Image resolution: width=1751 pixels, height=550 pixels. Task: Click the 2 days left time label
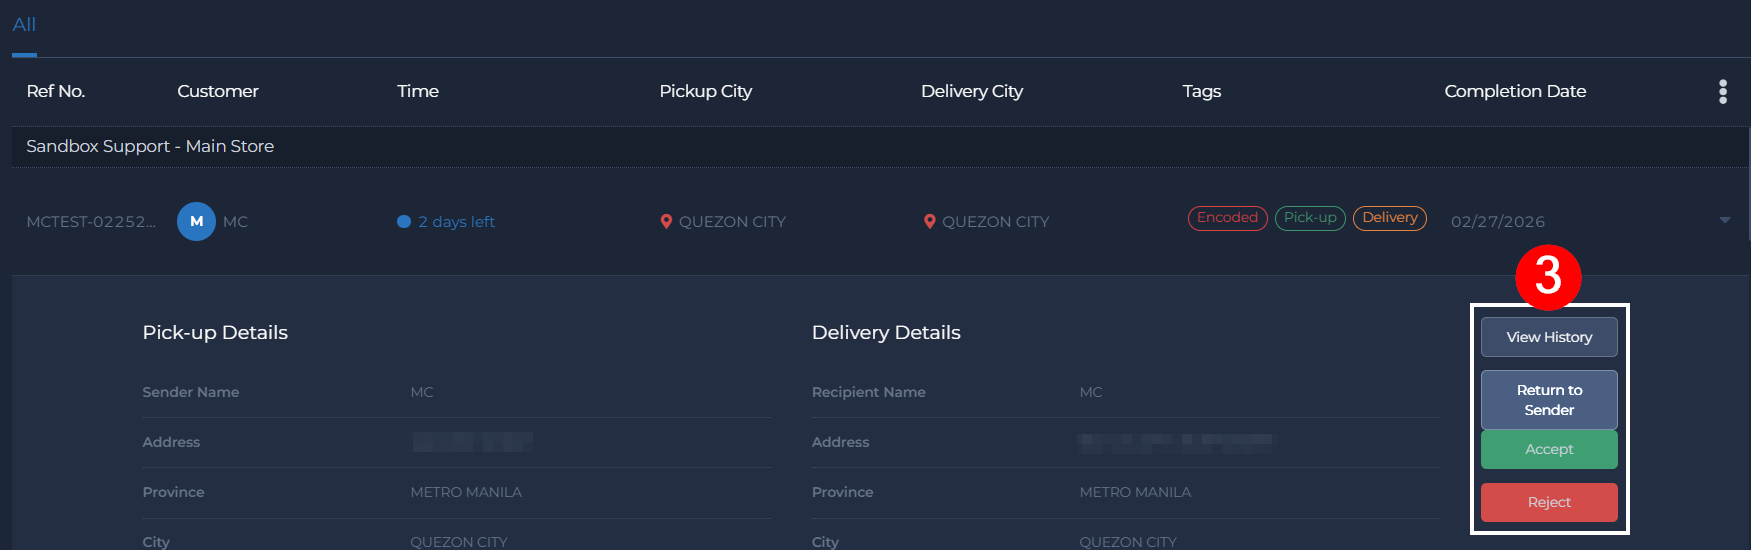tap(456, 222)
